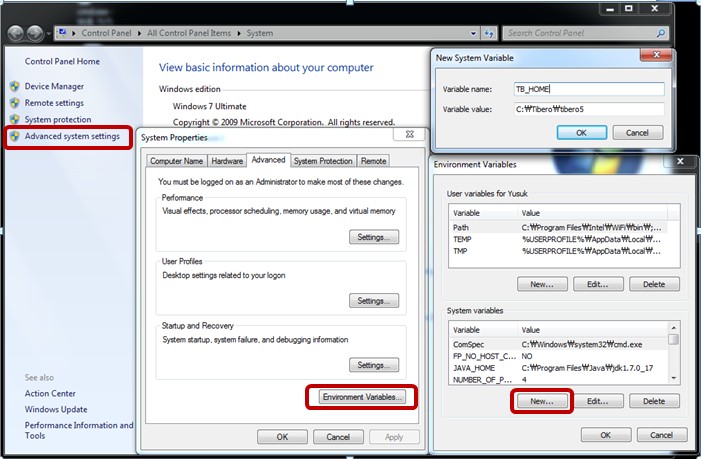Select the System Protection tab

[x=322, y=161]
